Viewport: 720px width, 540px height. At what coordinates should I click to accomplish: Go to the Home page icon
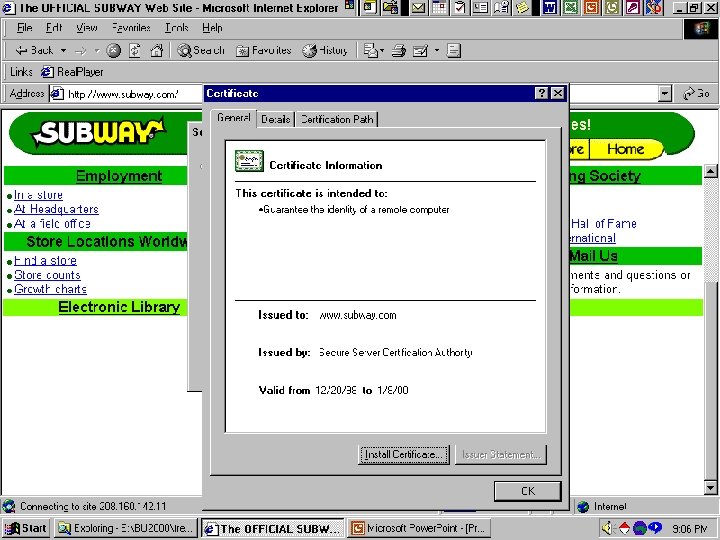pos(157,51)
